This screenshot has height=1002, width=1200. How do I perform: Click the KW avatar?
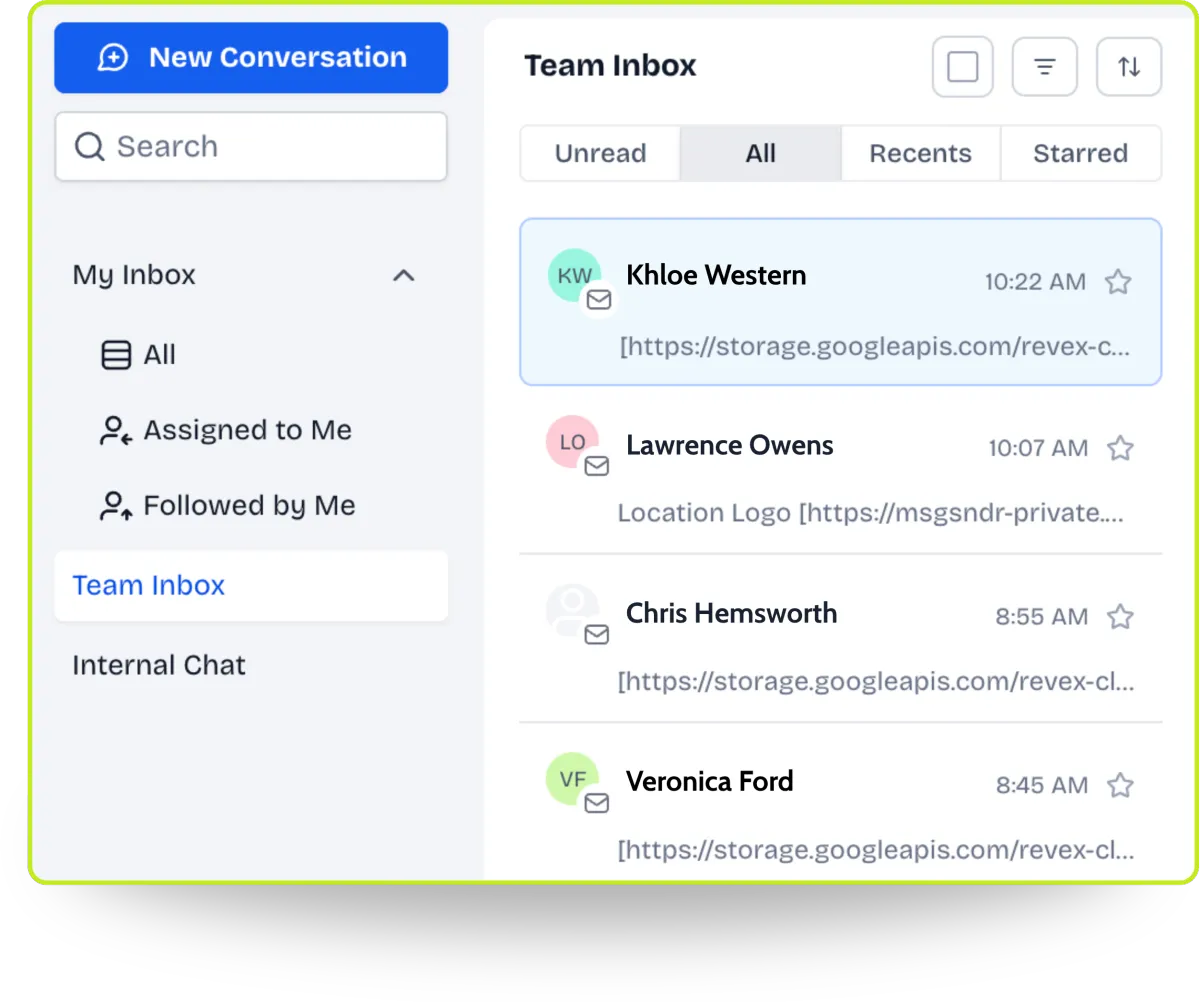pyautogui.click(x=574, y=276)
